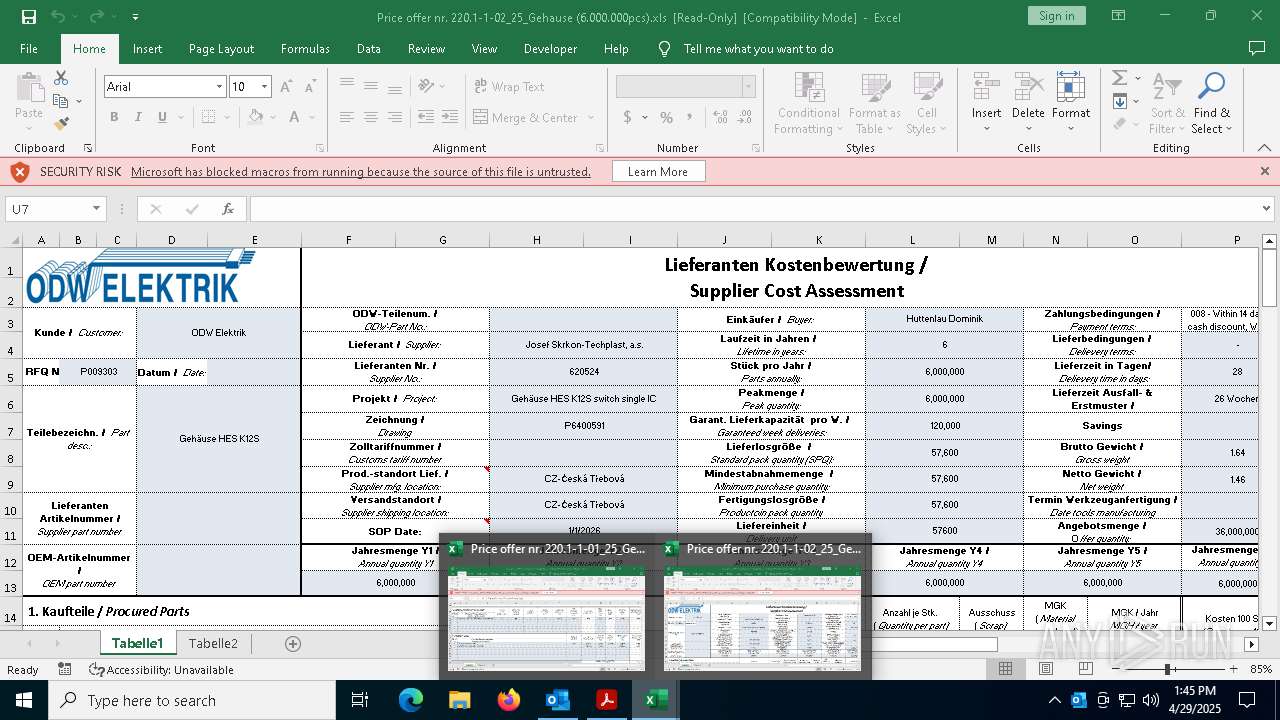Switch to sheet Tabelle2

click(x=213, y=644)
